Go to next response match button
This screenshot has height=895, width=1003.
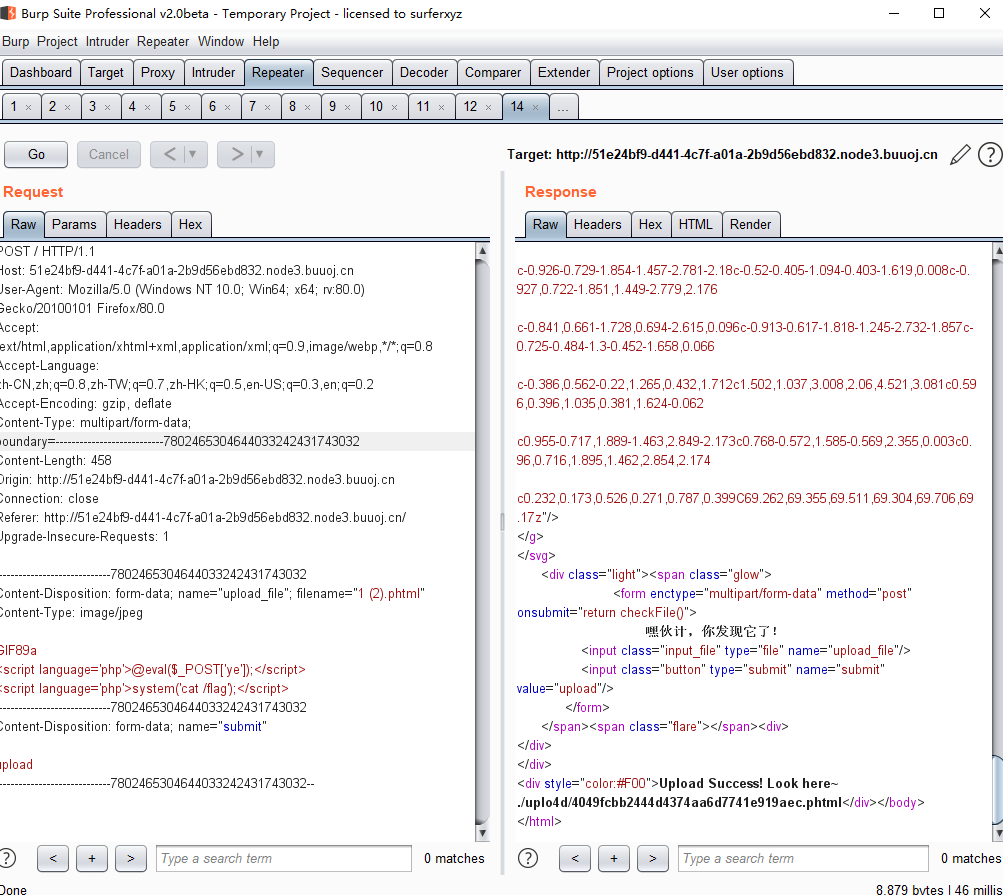pos(652,858)
